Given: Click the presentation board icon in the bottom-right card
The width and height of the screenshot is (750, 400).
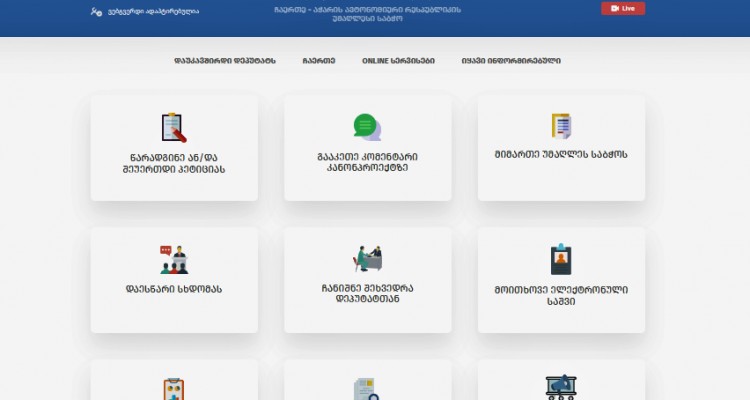Looking at the screenshot, I should pos(561,387).
